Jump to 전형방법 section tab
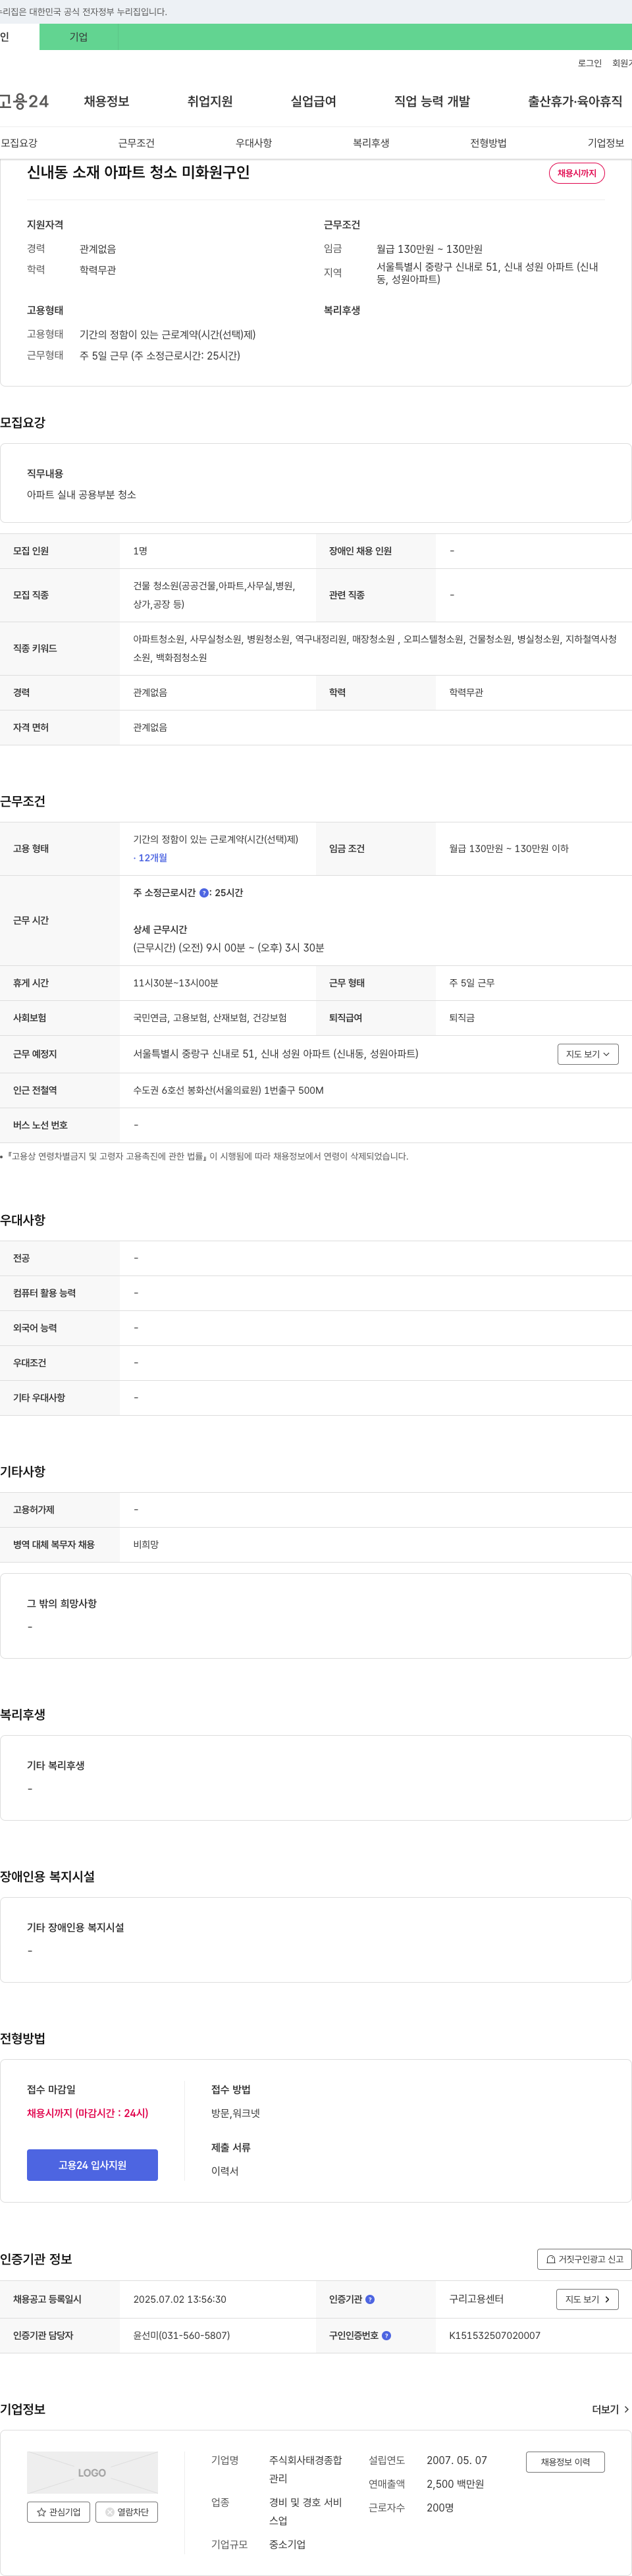Image resolution: width=632 pixels, height=2576 pixels. click(488, 143)
